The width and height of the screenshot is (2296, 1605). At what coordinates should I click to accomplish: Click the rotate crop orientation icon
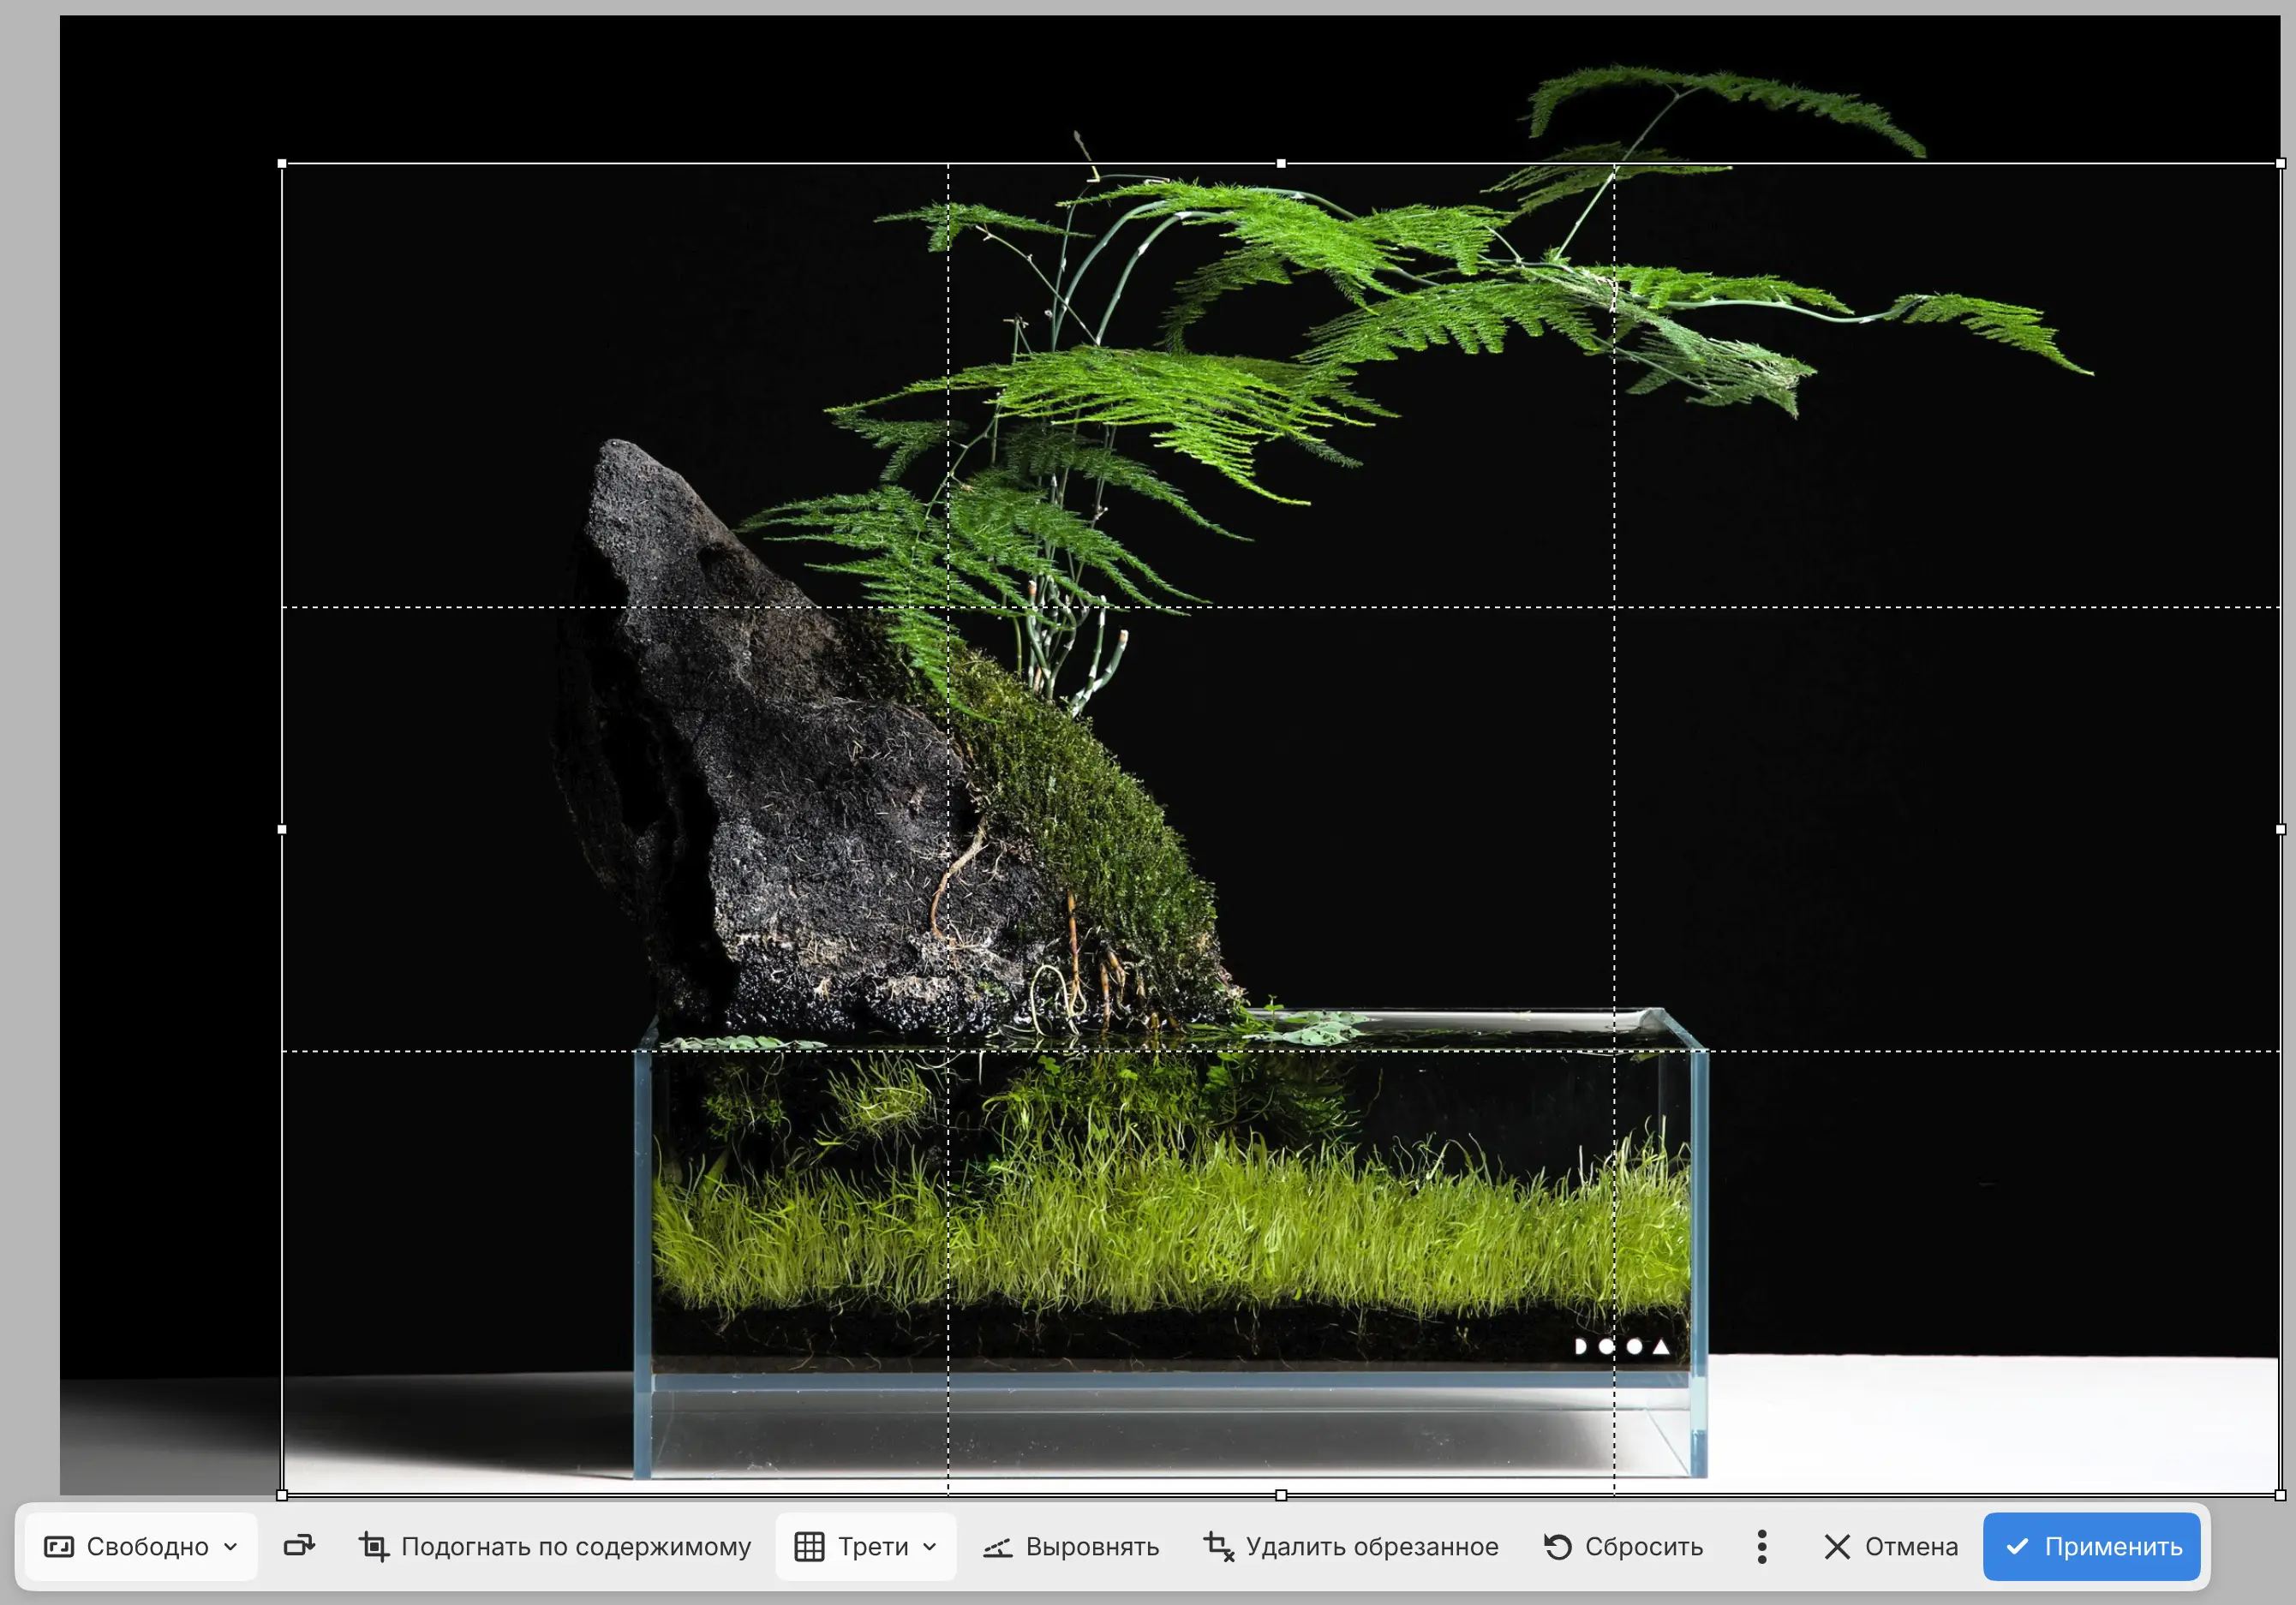(x=299, y=1547)
